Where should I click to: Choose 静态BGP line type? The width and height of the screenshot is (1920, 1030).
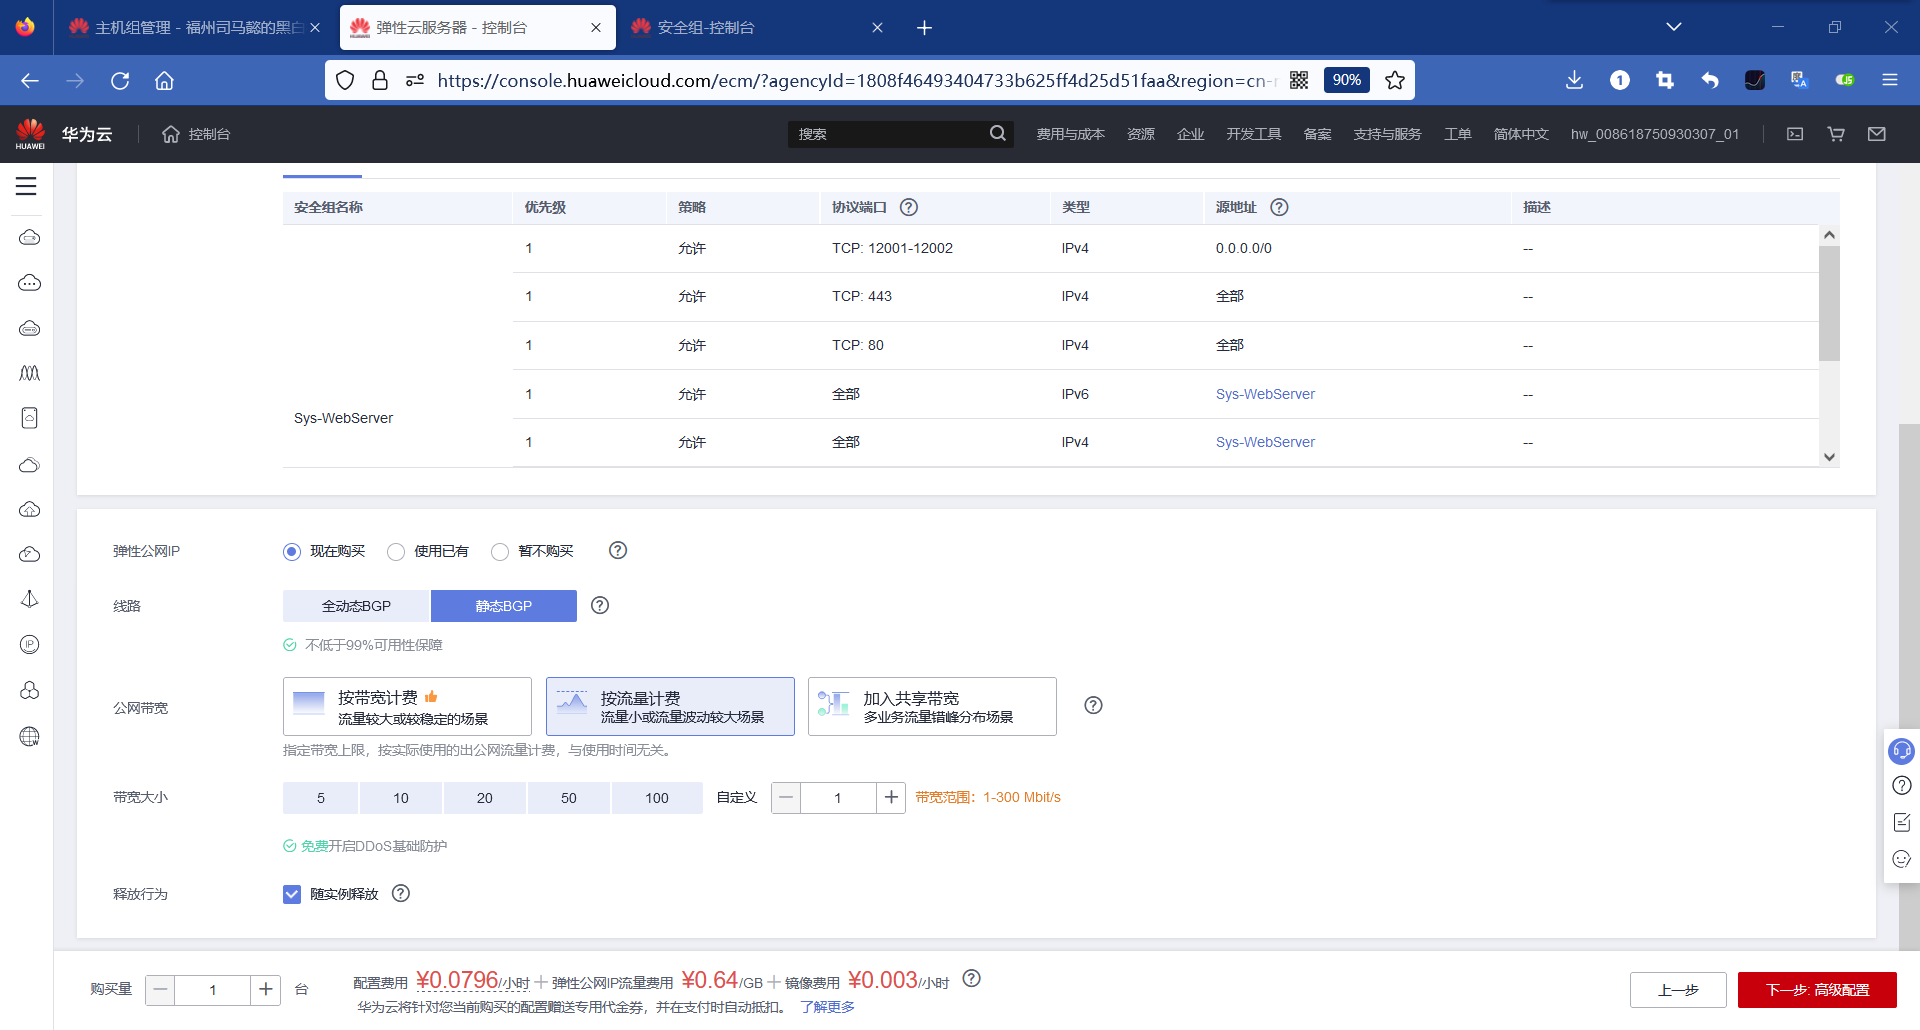point(504,606)
